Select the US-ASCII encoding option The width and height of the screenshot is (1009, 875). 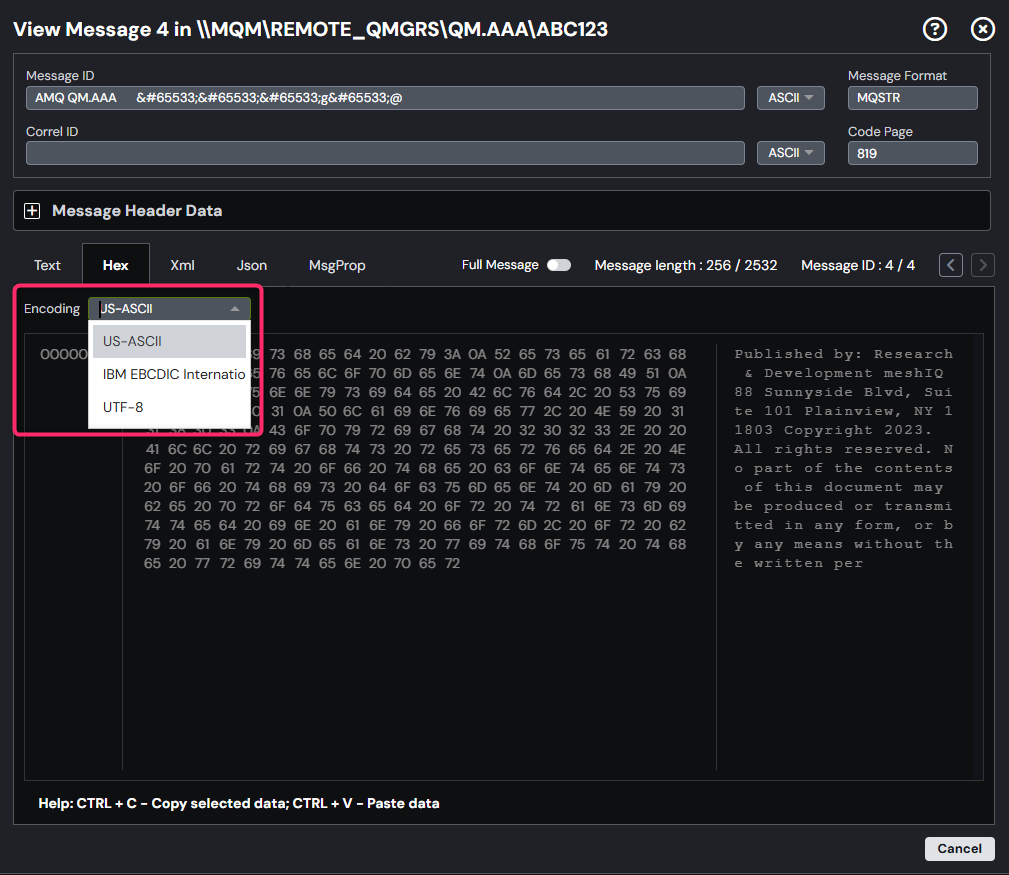click(x=131, y=341)
